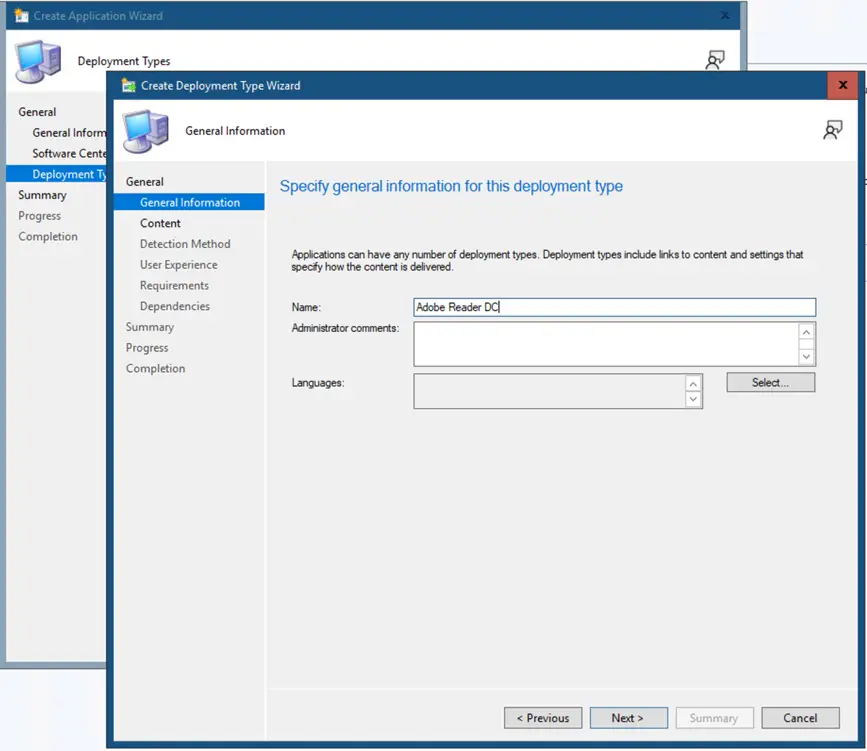Click the 'General Information' header text beside computer icon
This screenshot has width=867, height=751.
coord(235,131)
